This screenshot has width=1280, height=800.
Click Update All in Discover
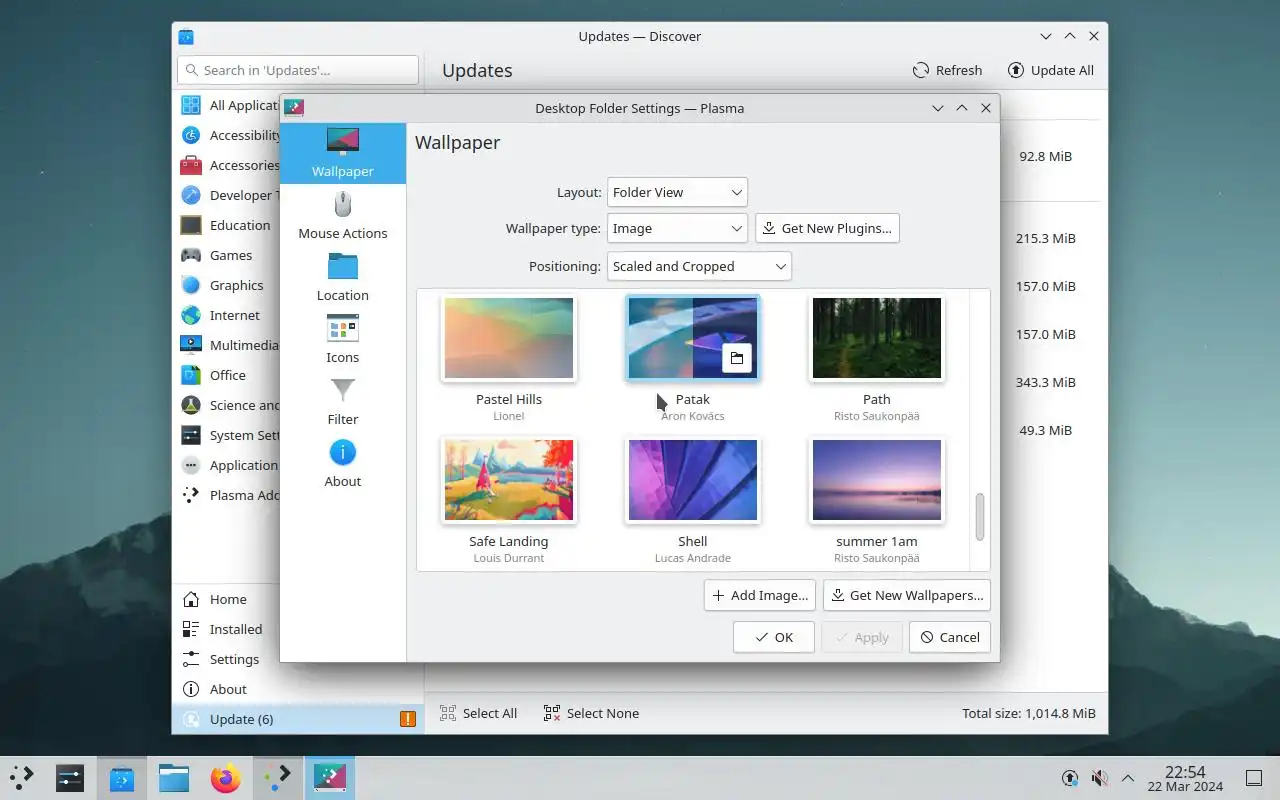[x=1050, y=70]
